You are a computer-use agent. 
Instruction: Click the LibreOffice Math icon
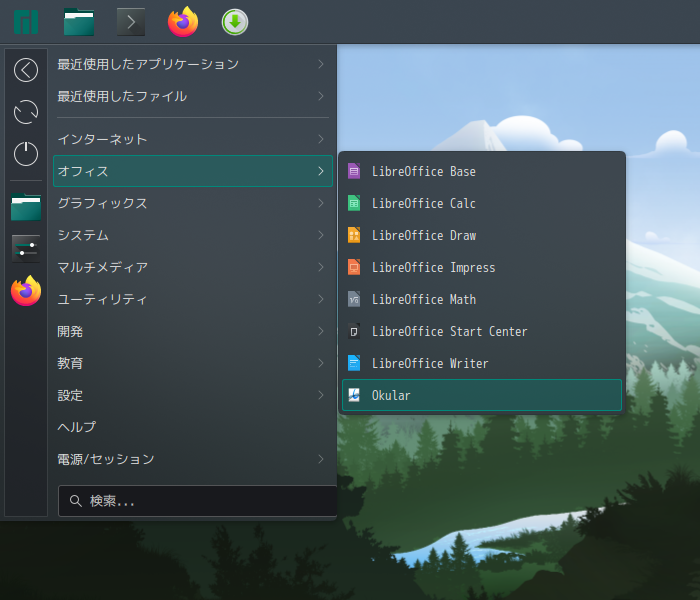coord(354,299)
